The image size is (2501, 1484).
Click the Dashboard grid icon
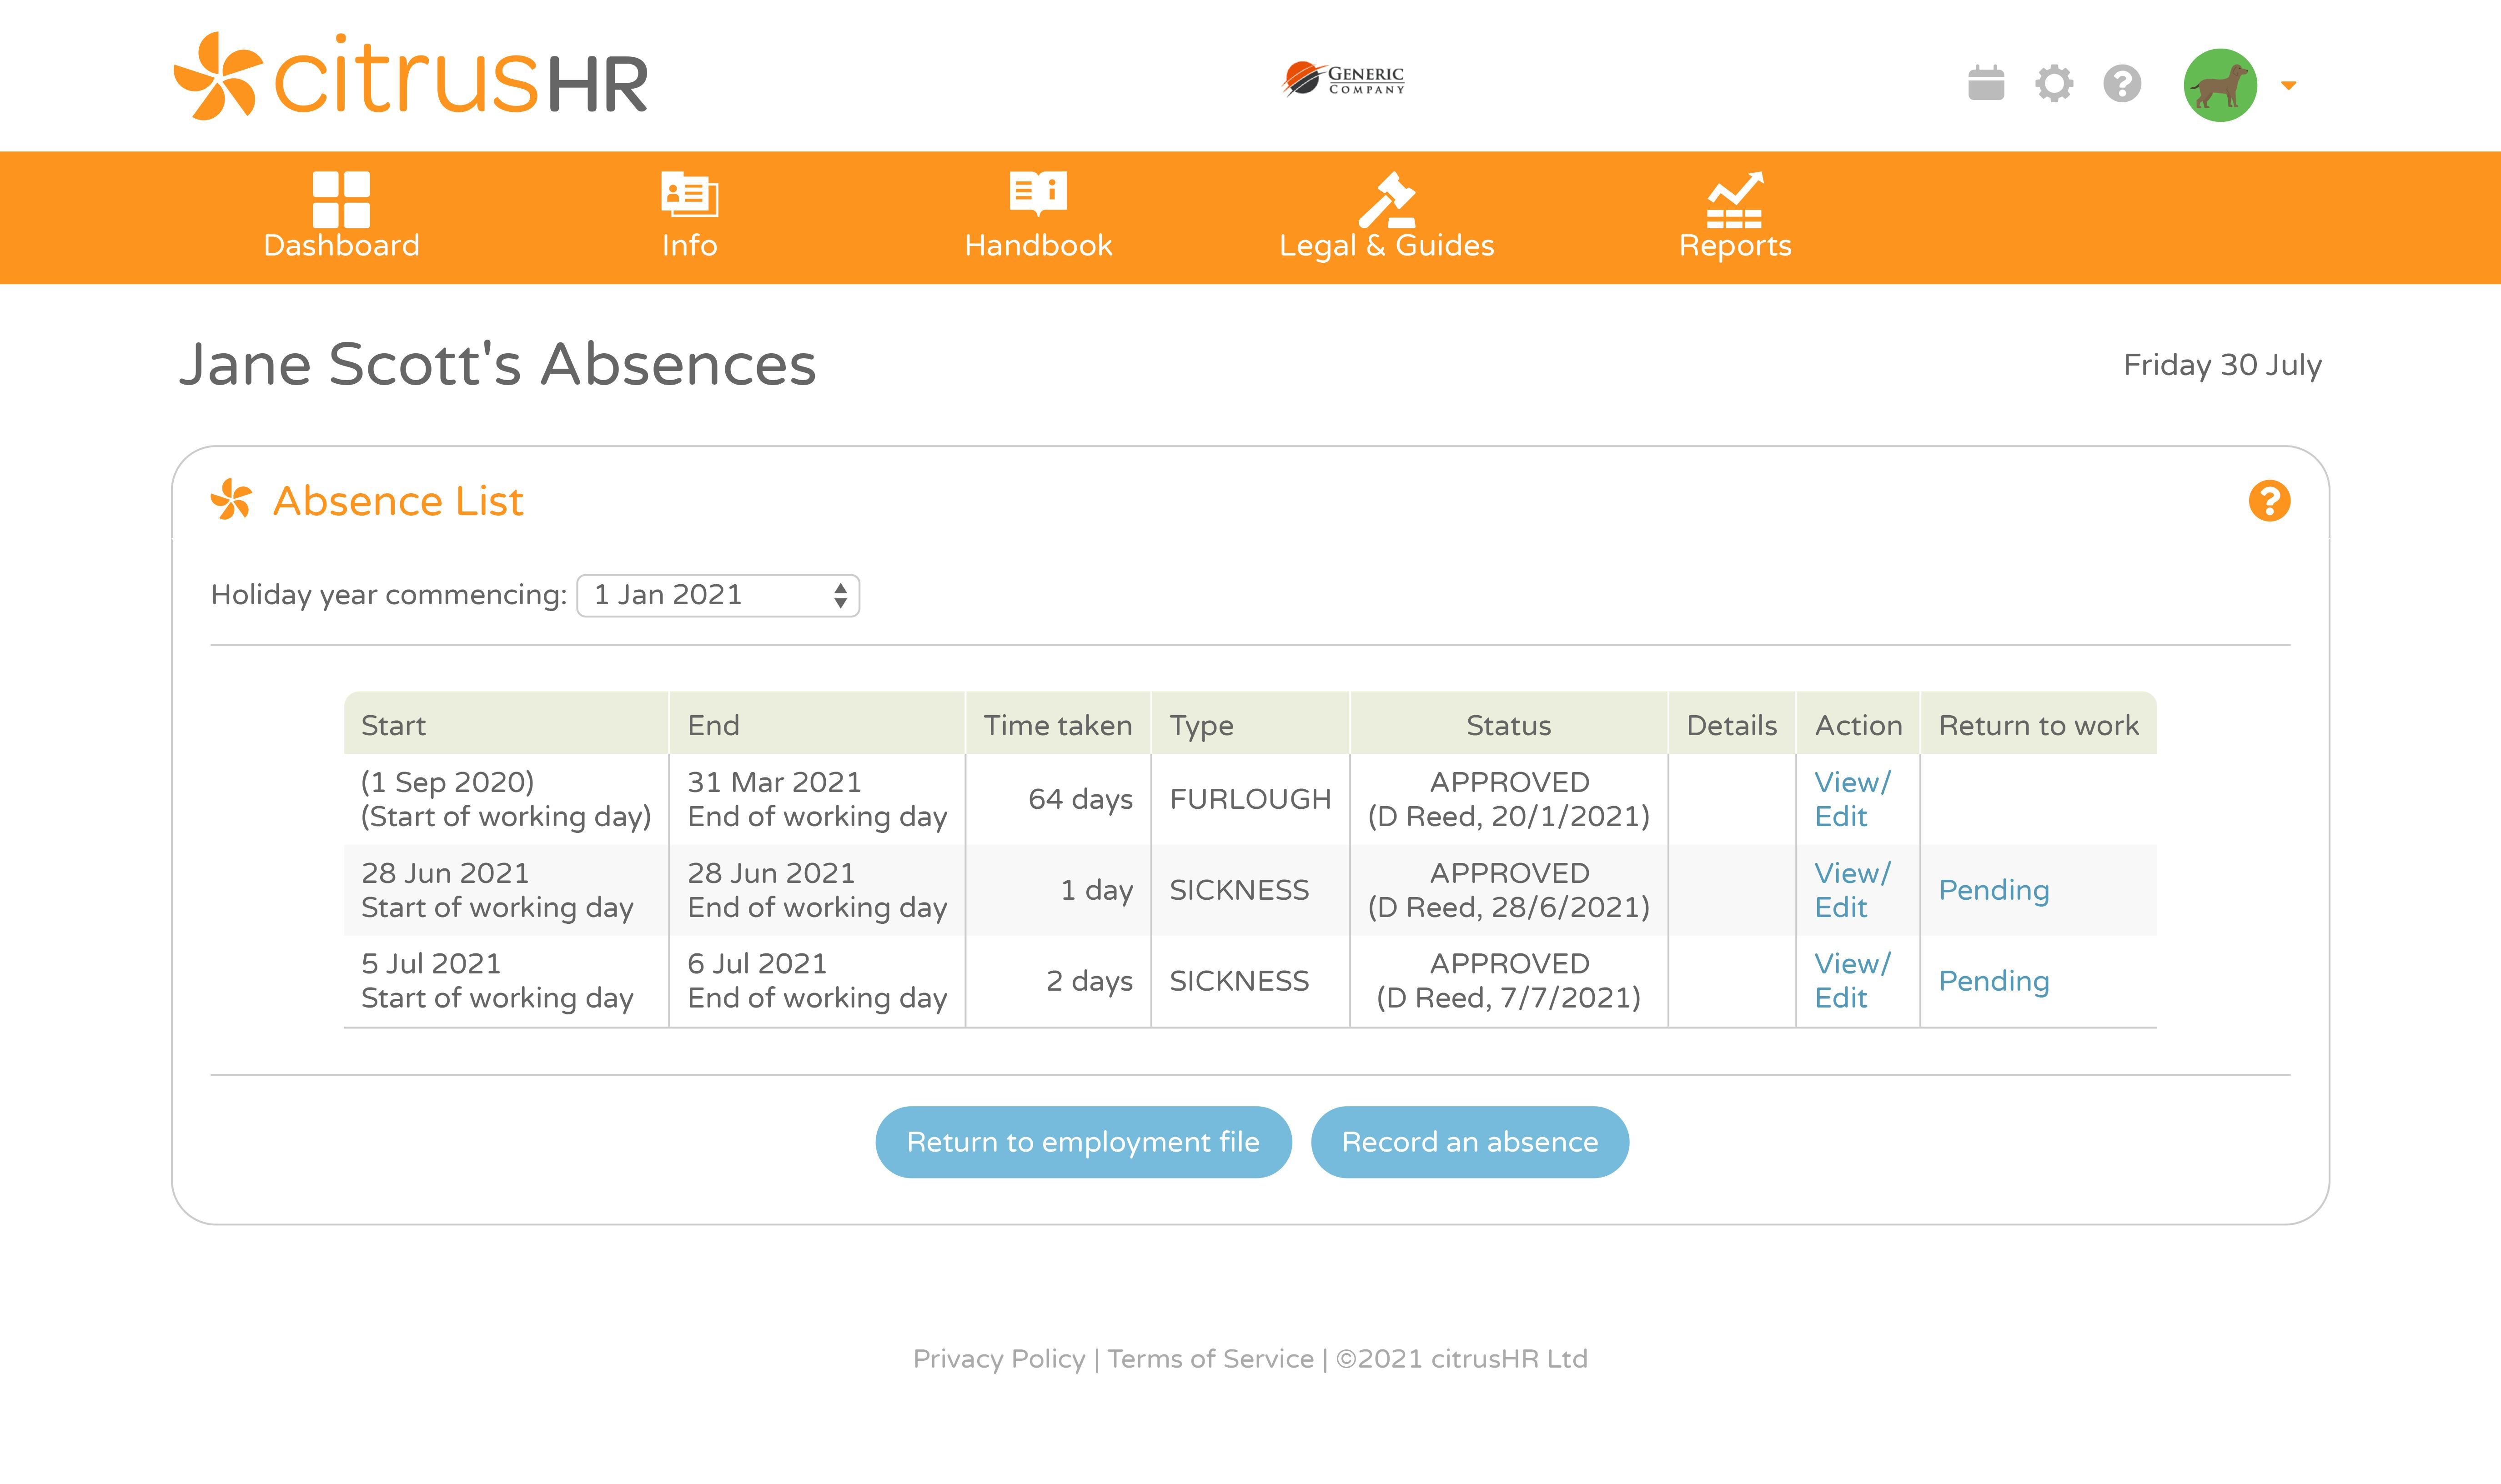click(341, 199)
